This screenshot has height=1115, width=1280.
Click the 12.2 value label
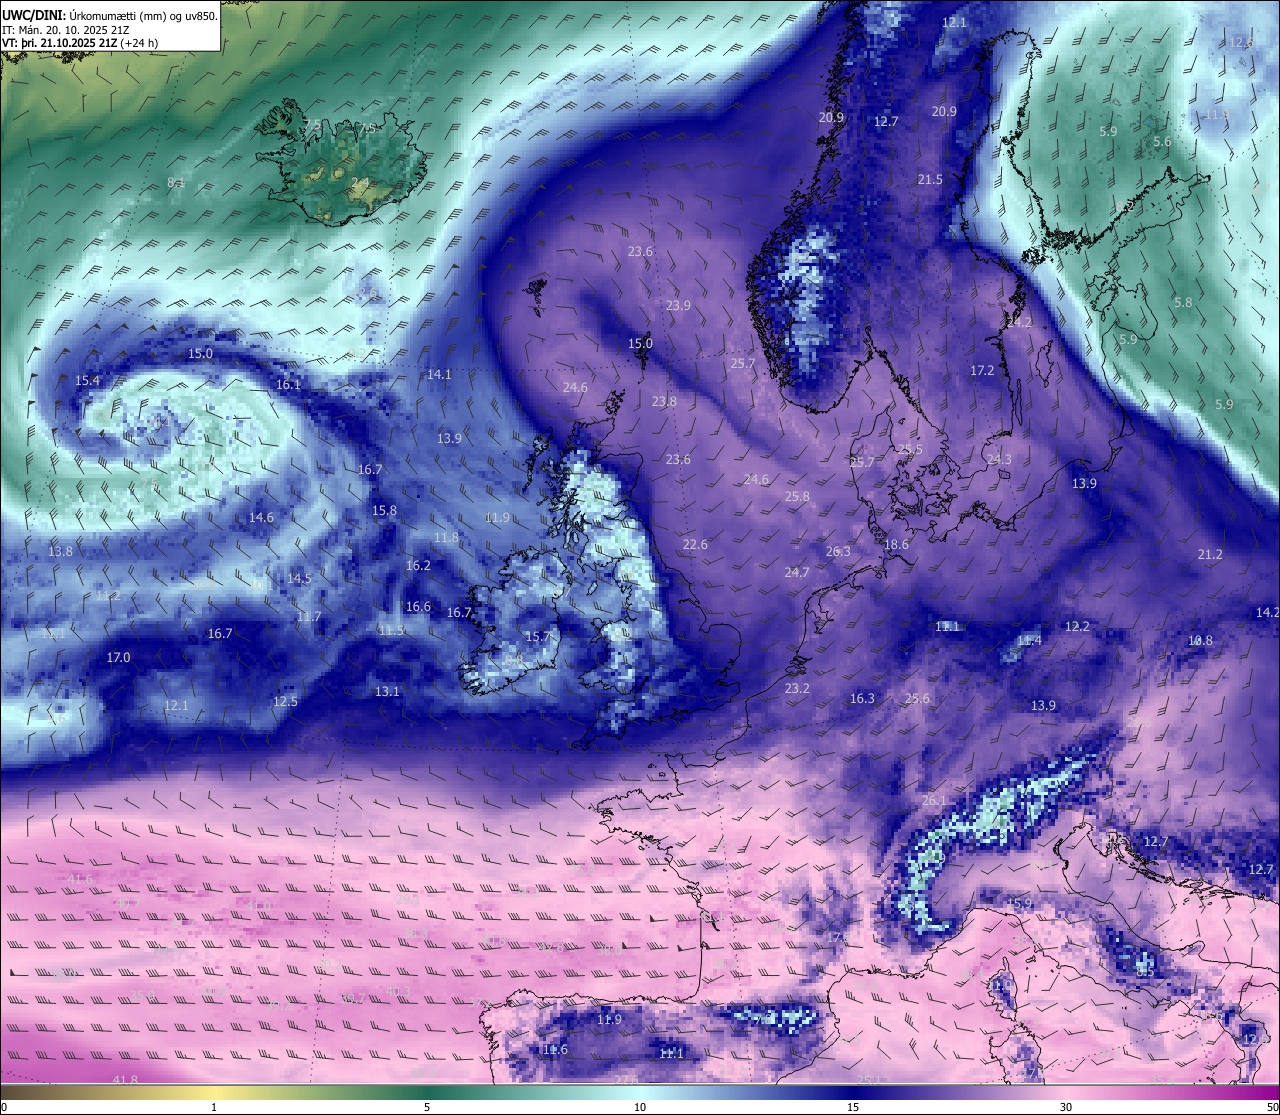[1077, 626]
